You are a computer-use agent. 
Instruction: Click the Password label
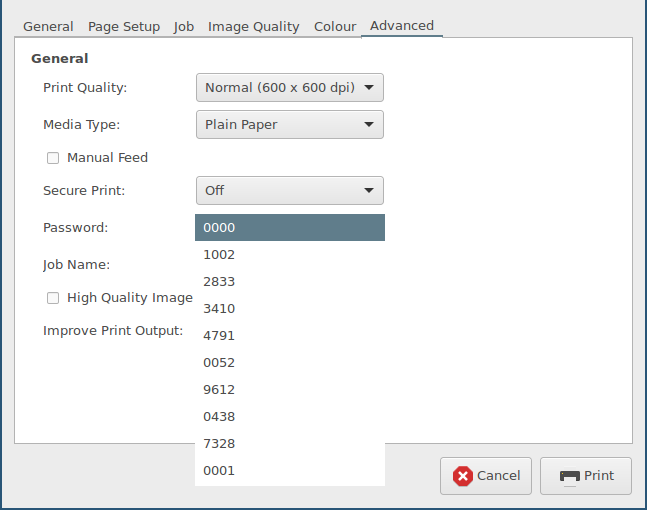(76, 228)
